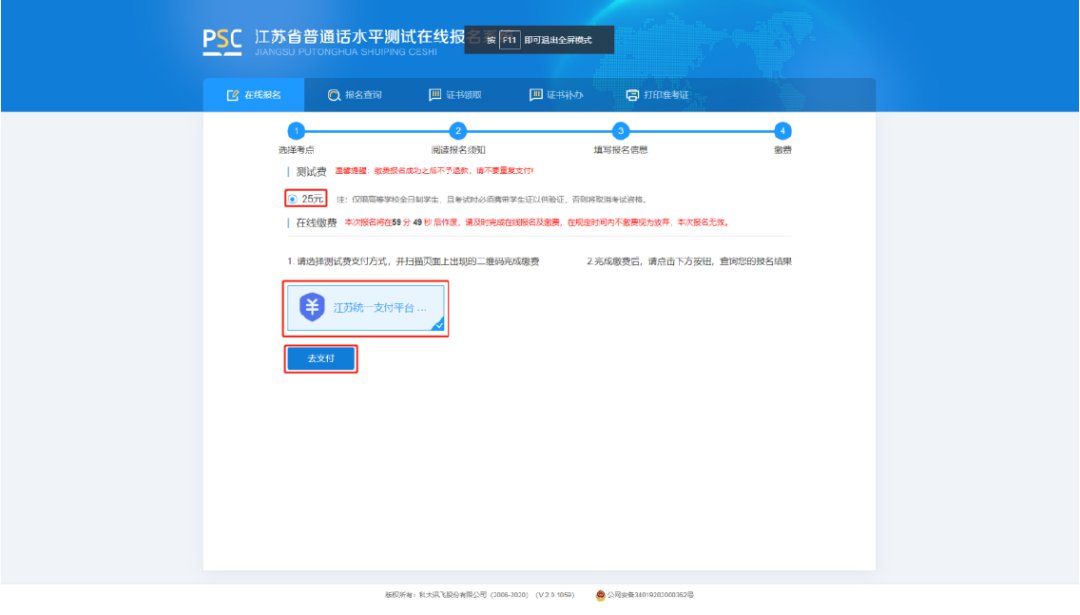Click the 去支付 button
Image resolution: width=1080 pixels, height=615 pixels.
click(x=321, y=359)
